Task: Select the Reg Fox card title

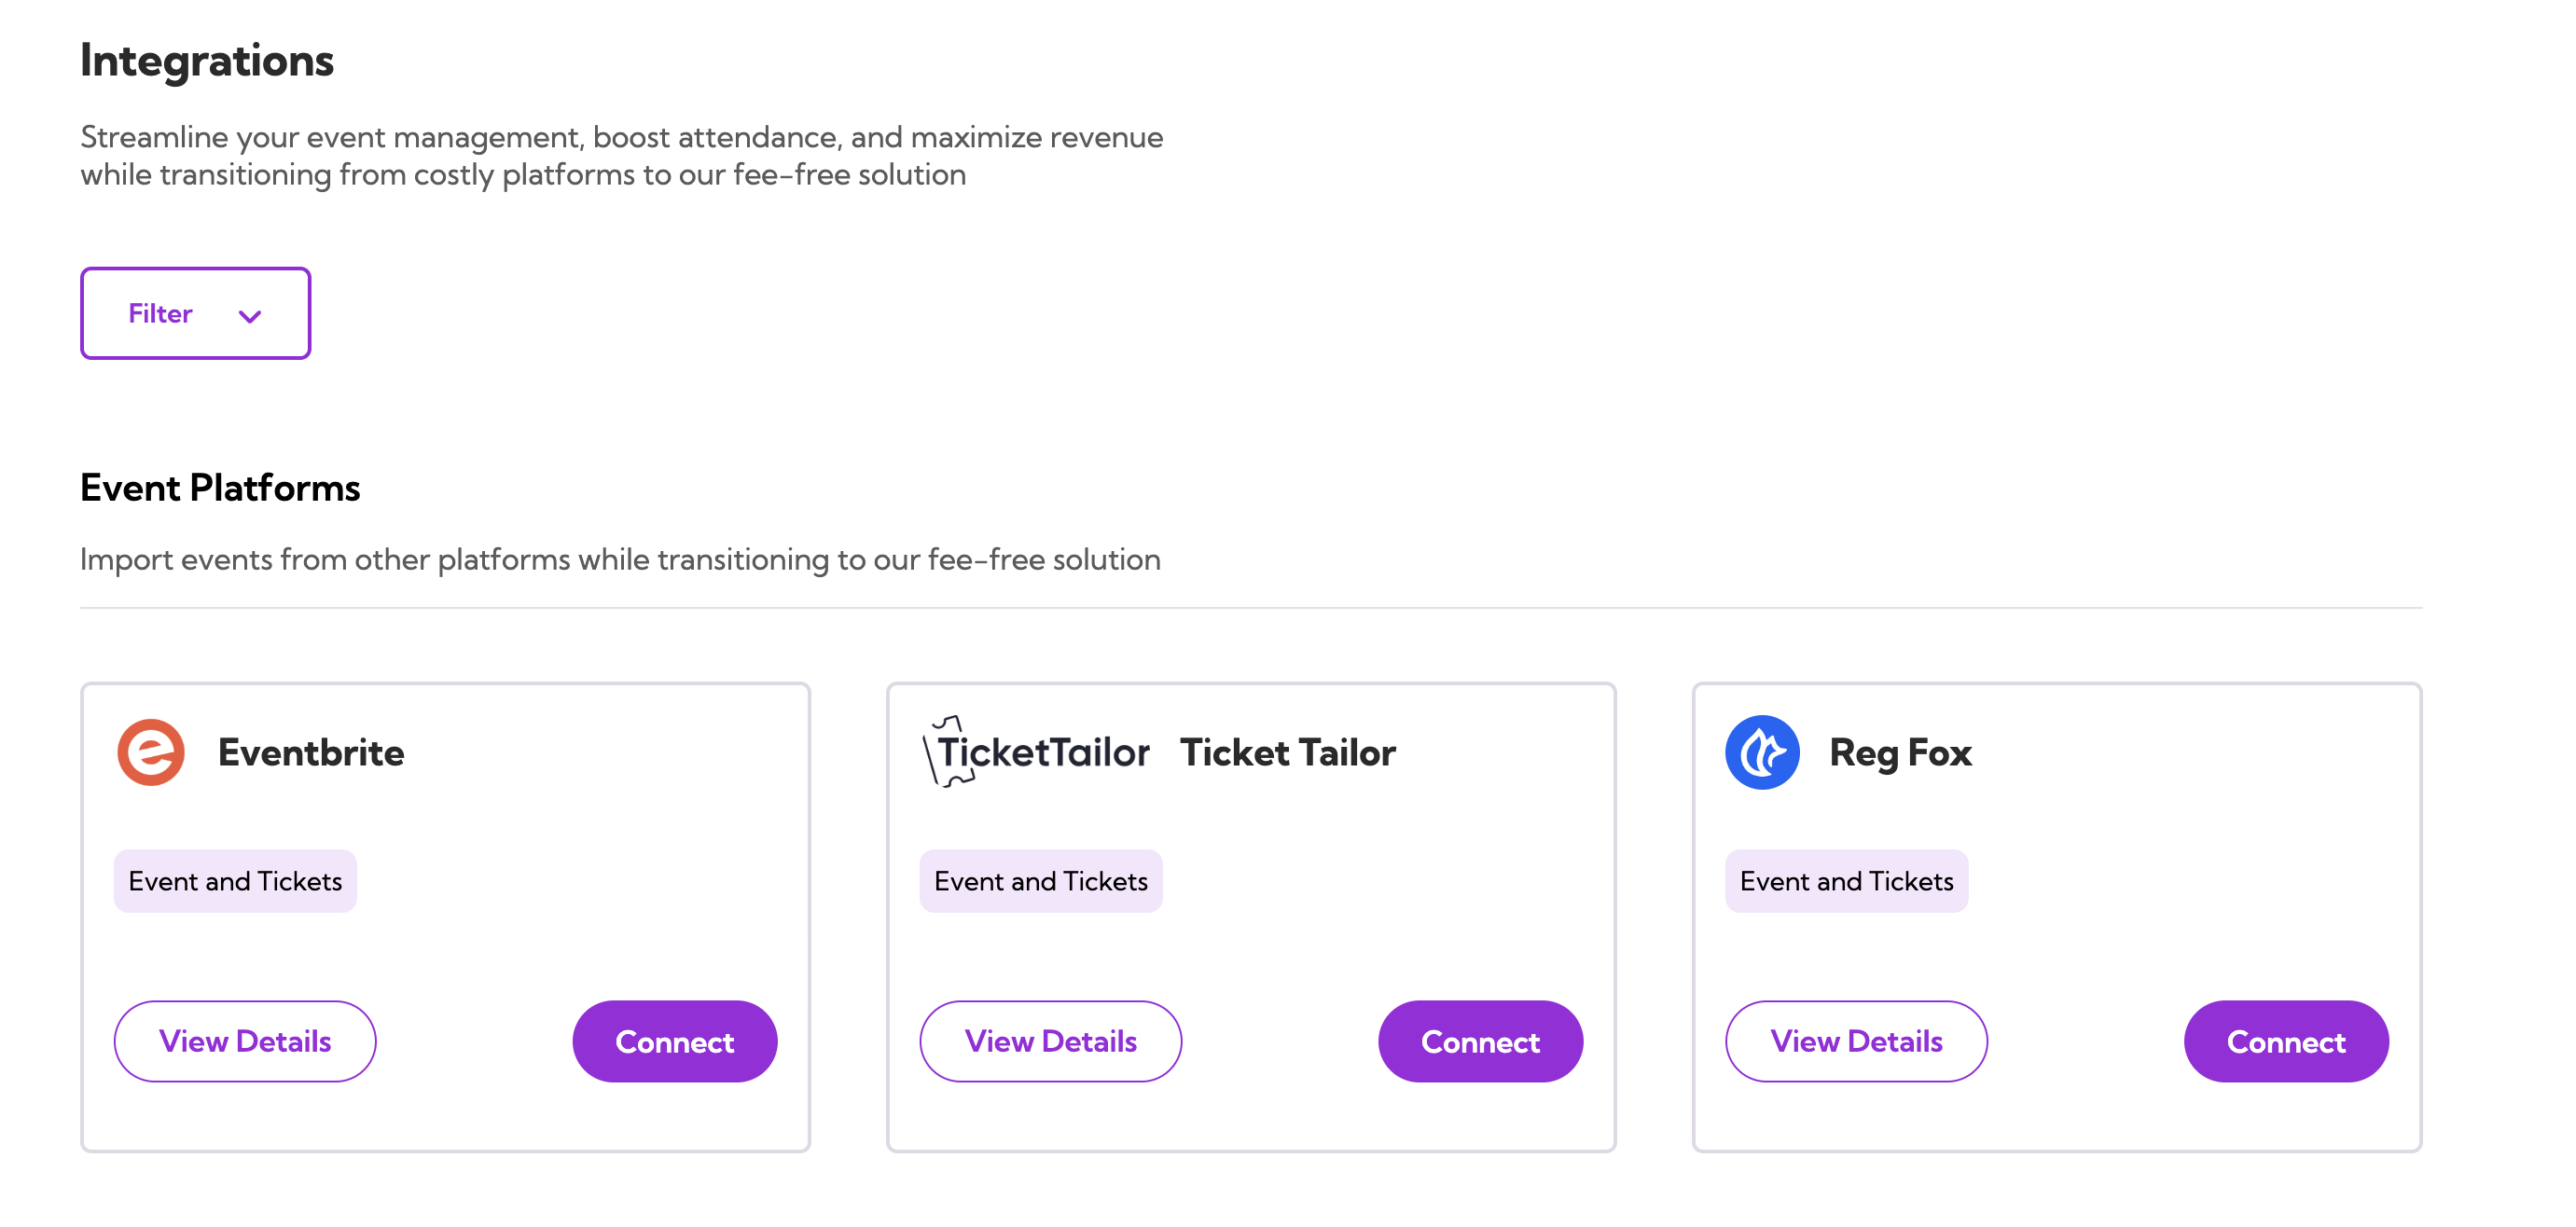Action: (x=1900, y=753)
